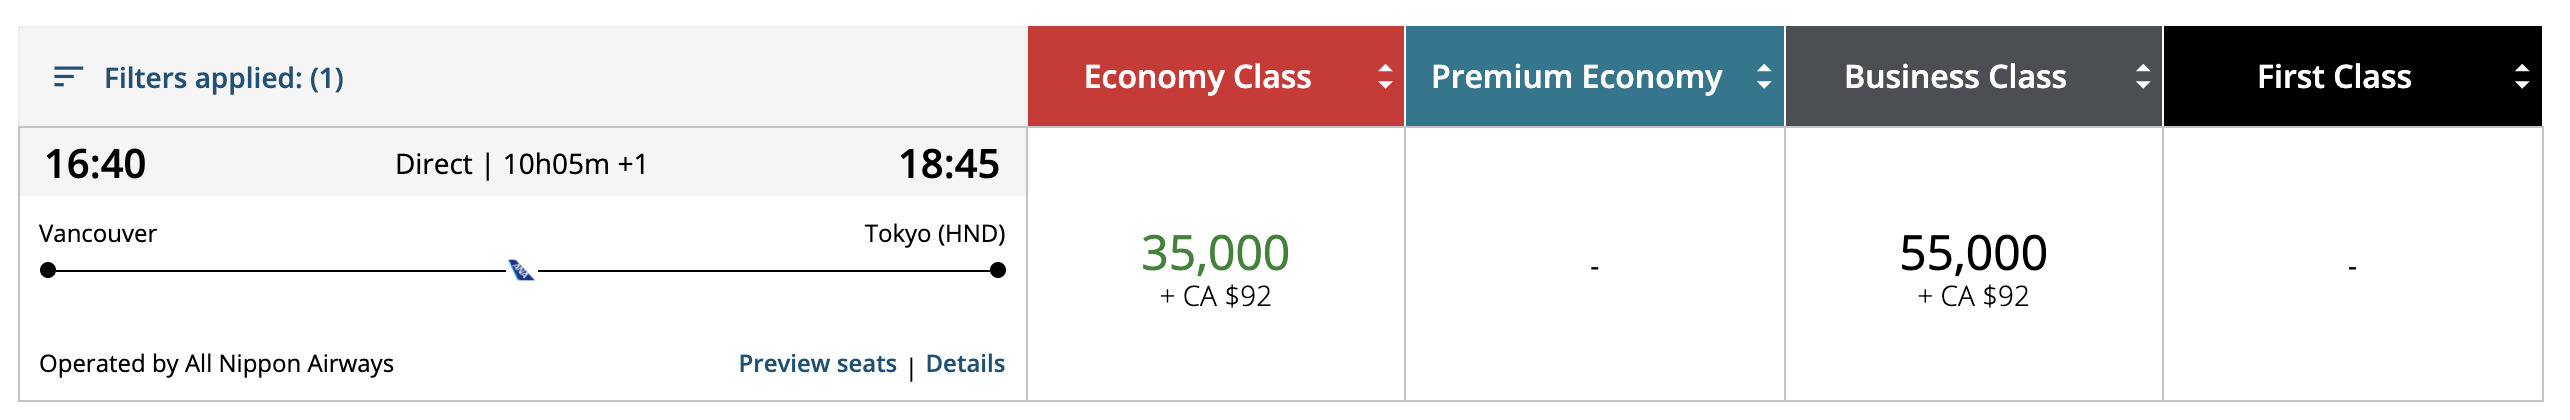The image size is (2570, 420).
Task: Open the Filters applied (1) link
Action: click(223, 77)
